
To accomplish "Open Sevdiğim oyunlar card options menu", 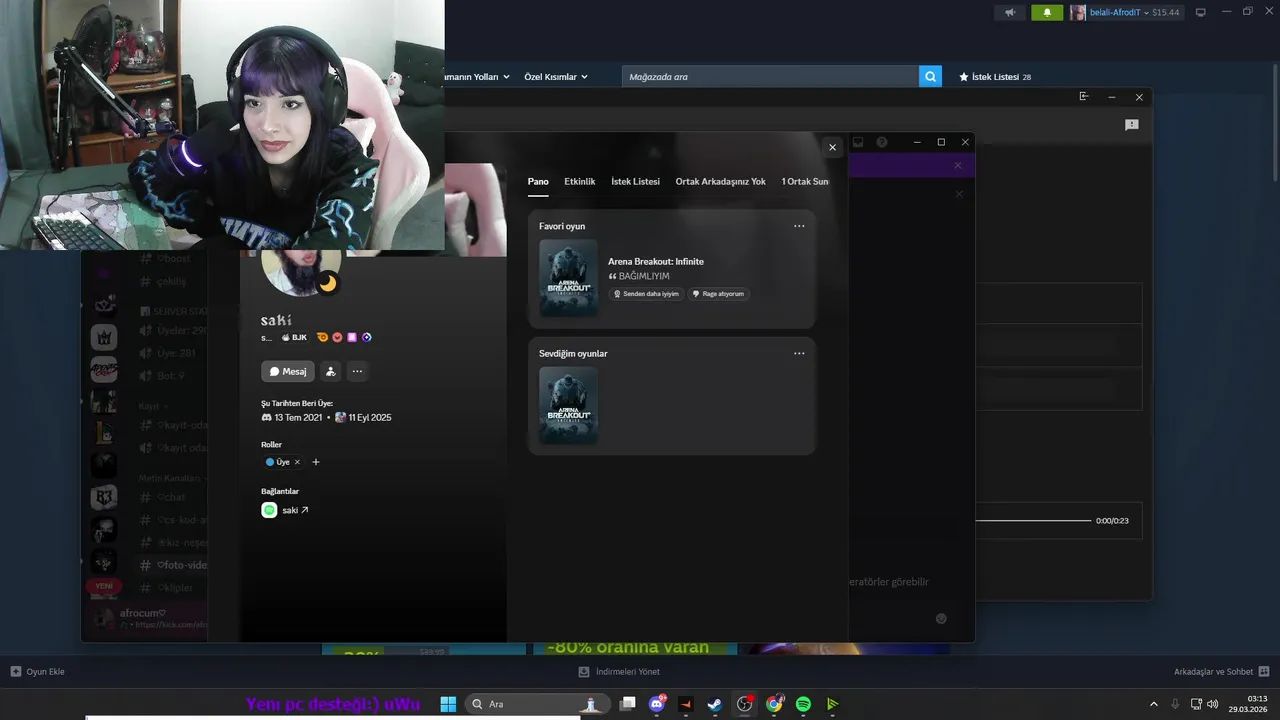I will click(799, 353).
